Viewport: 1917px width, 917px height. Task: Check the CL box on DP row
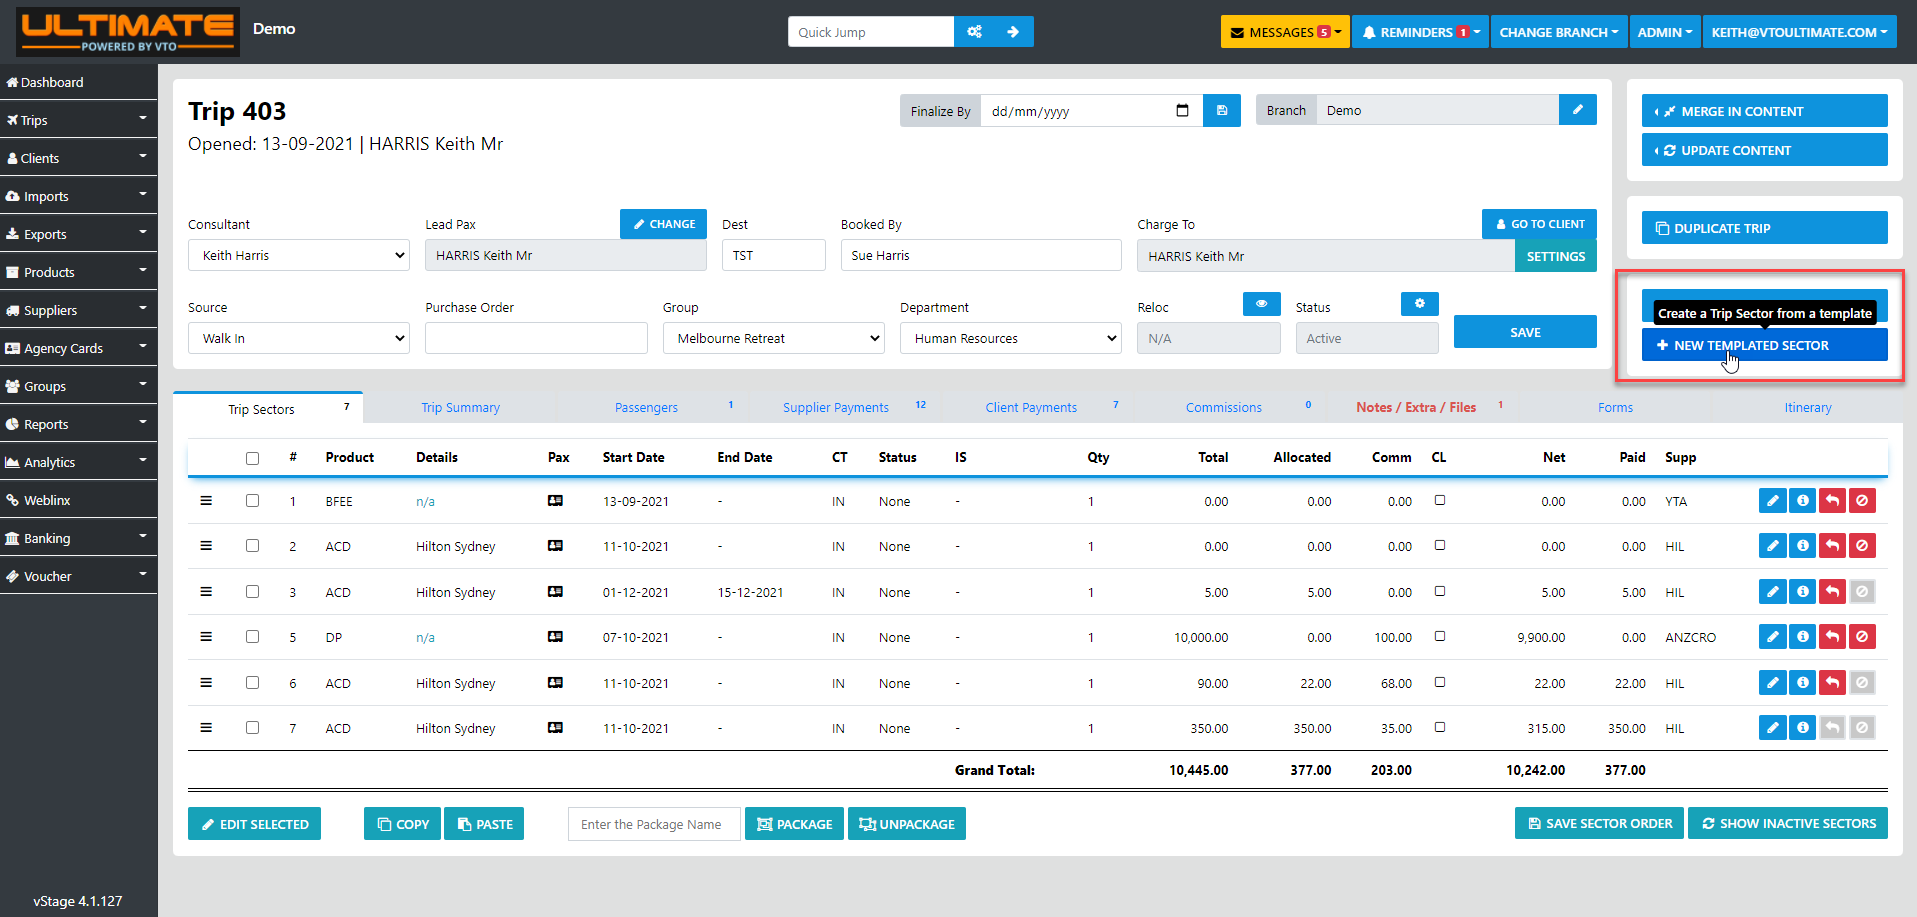[1440, 636]
